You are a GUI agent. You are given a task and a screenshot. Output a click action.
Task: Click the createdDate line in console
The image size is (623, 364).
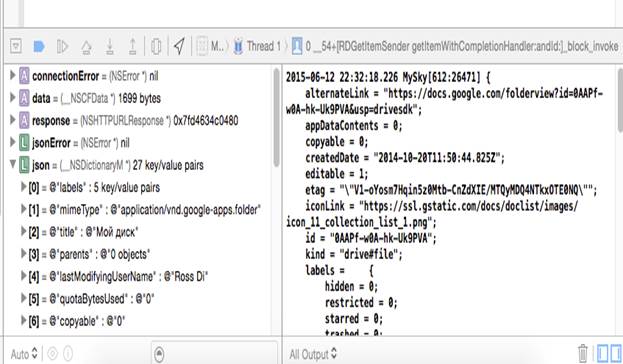click(x=405, y=158)
